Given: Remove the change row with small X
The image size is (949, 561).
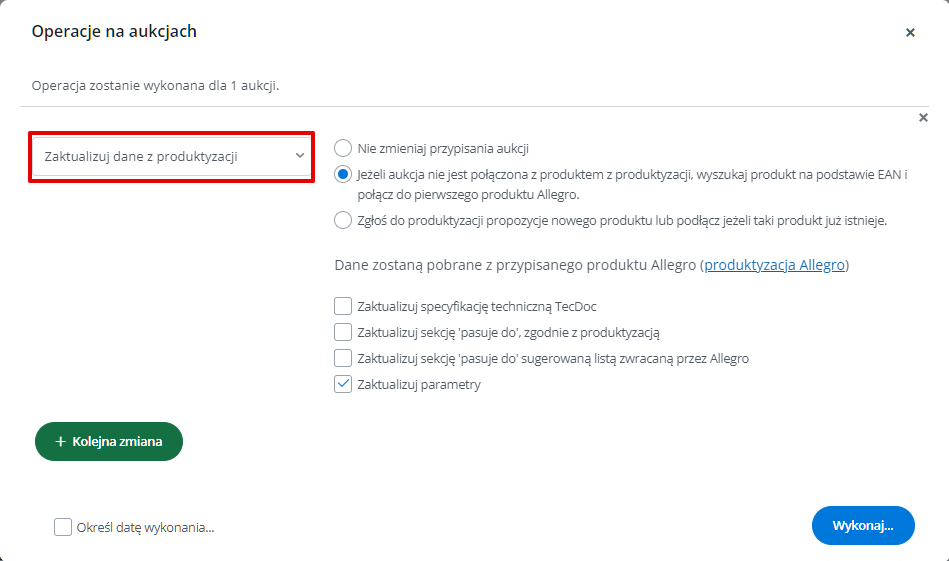Looking at the screenshot, I should point(923,117).
